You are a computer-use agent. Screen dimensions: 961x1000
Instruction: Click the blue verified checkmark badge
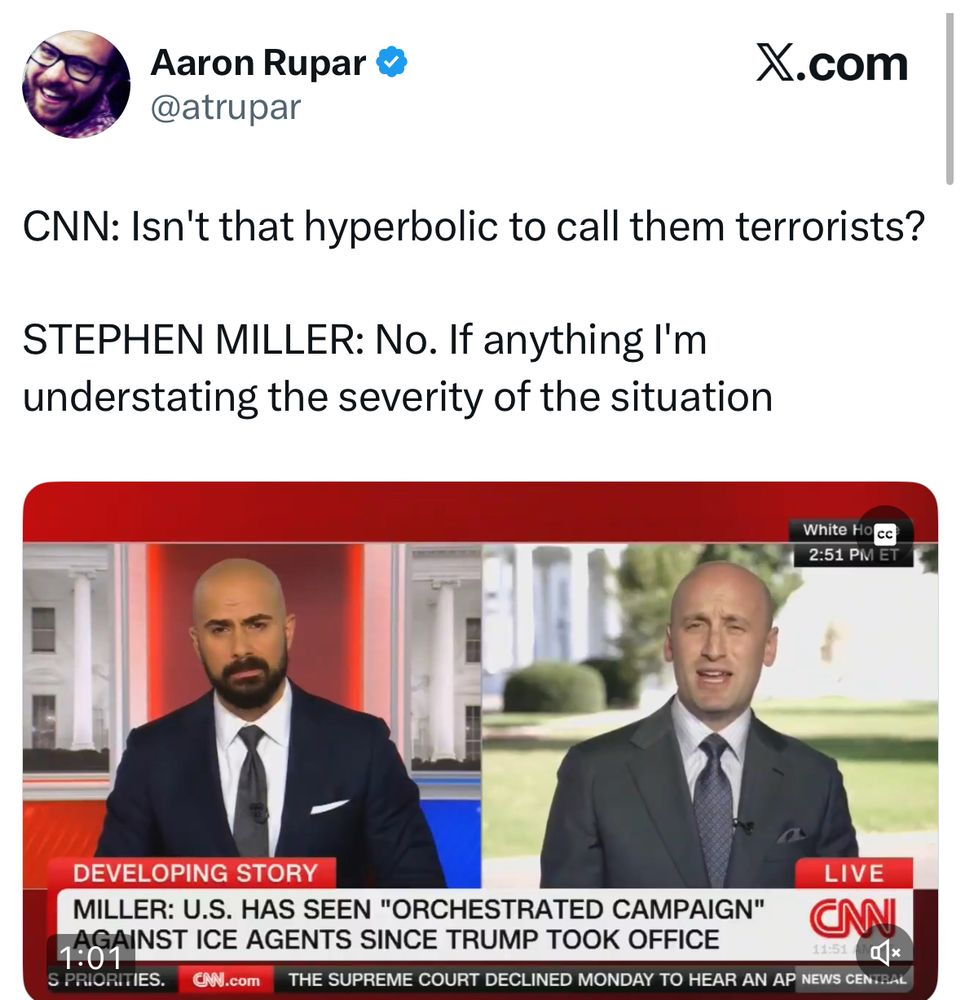392,62
